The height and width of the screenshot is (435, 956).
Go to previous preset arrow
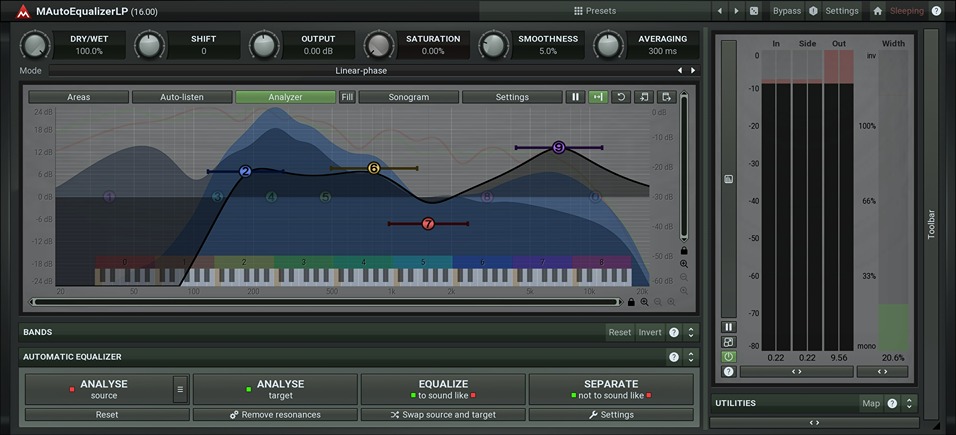click(719, 11)
